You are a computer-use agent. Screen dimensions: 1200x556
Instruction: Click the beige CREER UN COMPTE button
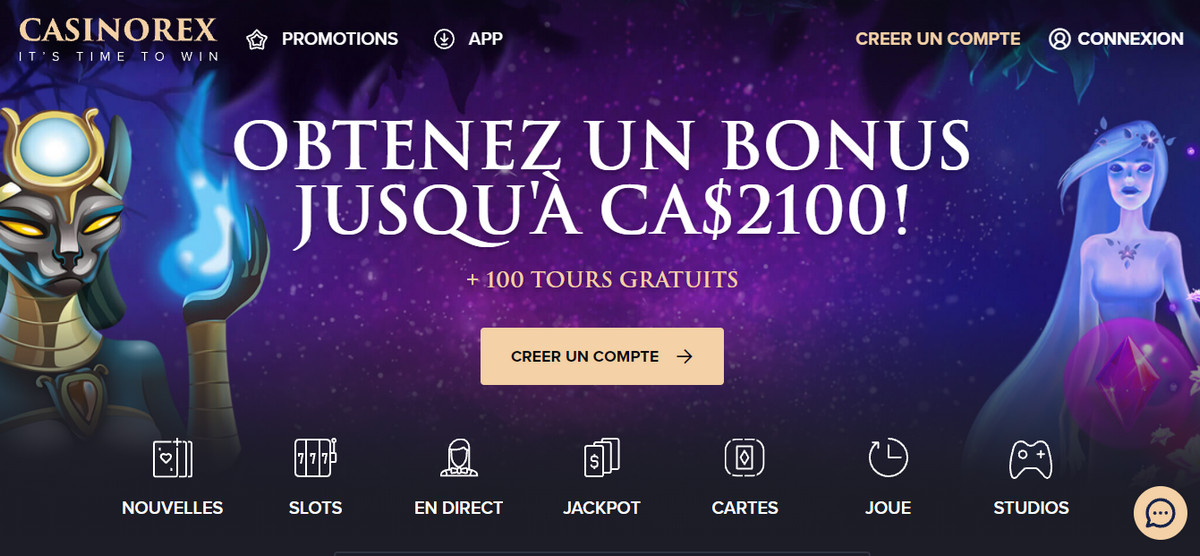[602, 356]
